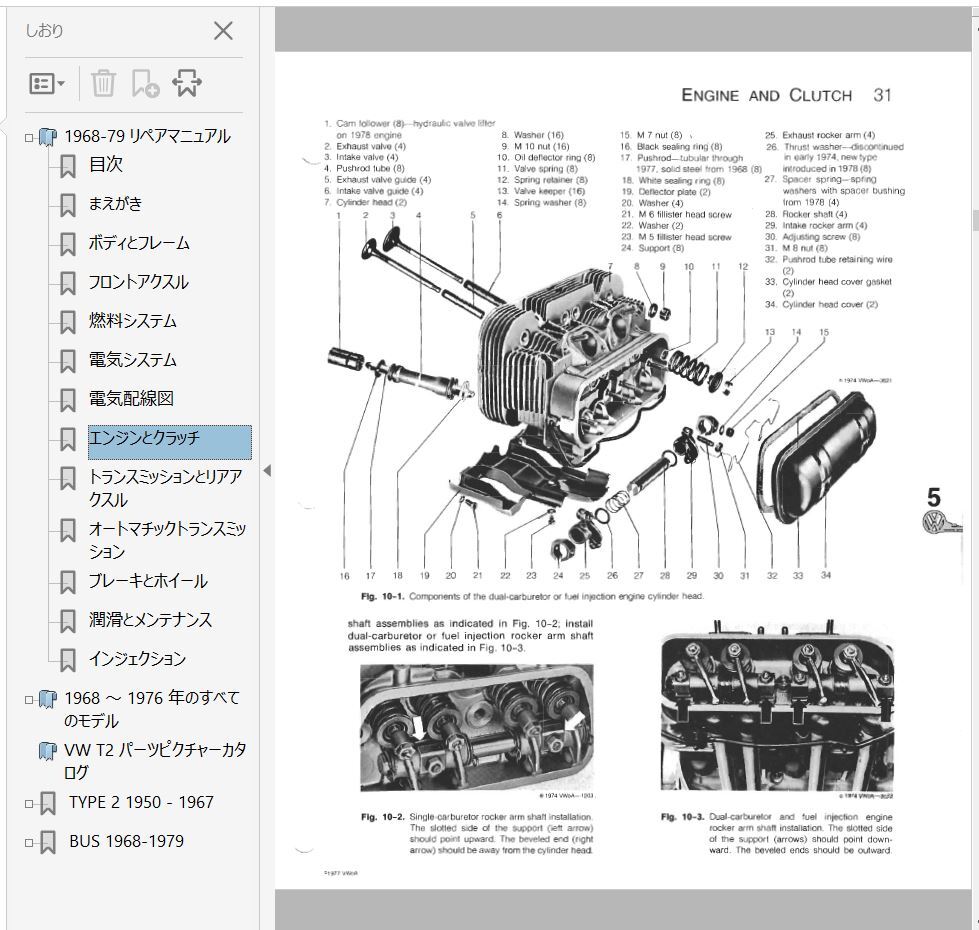979x930 pixels.
Task: Click the '34. Cylinder head cover (2)' list entry
Action: (822, 305)
